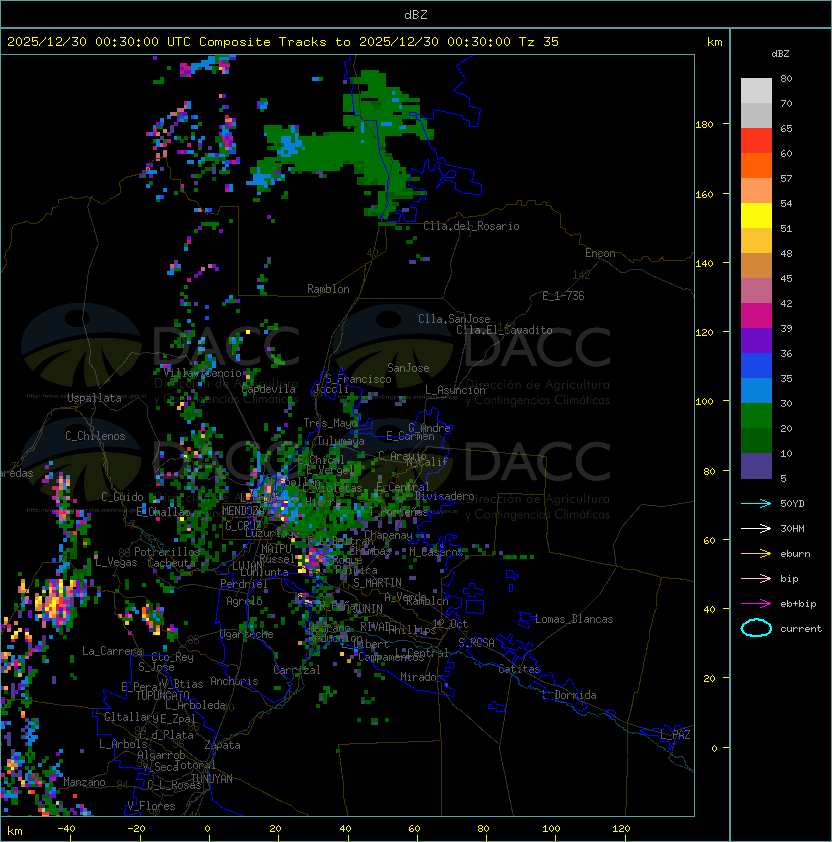The height and width of the screenshot is (842, 832).
Task: Click the 'S_Francisco' map label
Action: click(358, 379)
